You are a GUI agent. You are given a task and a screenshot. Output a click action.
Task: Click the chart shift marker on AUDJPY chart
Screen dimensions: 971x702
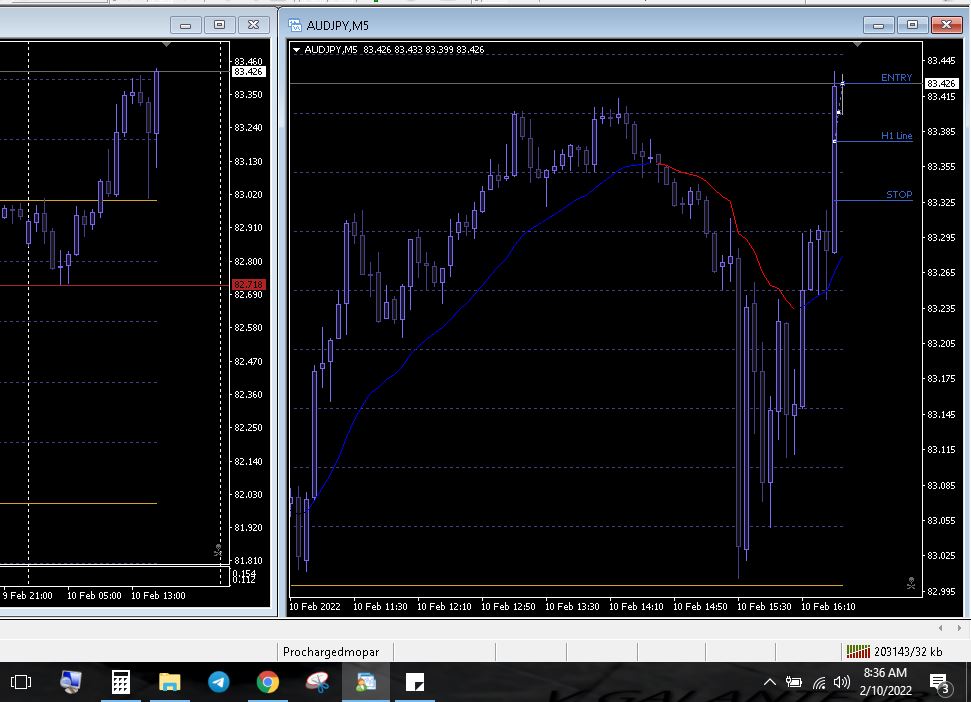[857, 45]
